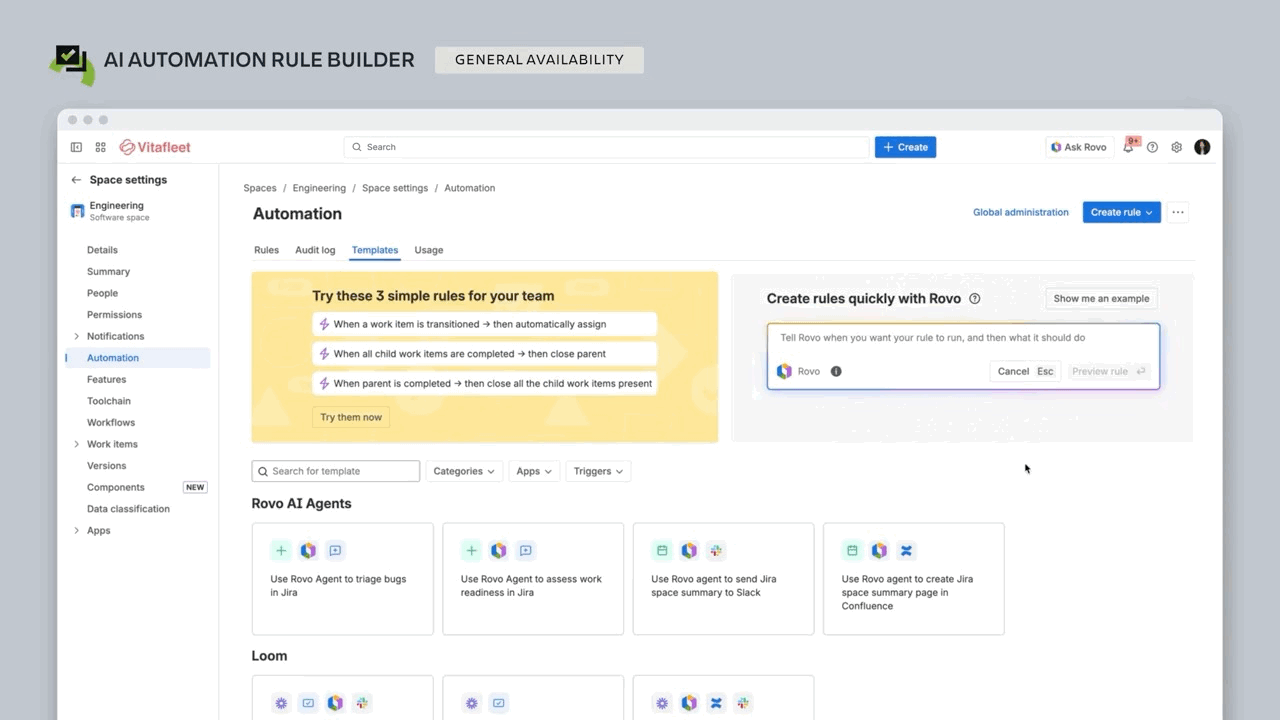Open the Categories dropdown

[x=464, y=471]
